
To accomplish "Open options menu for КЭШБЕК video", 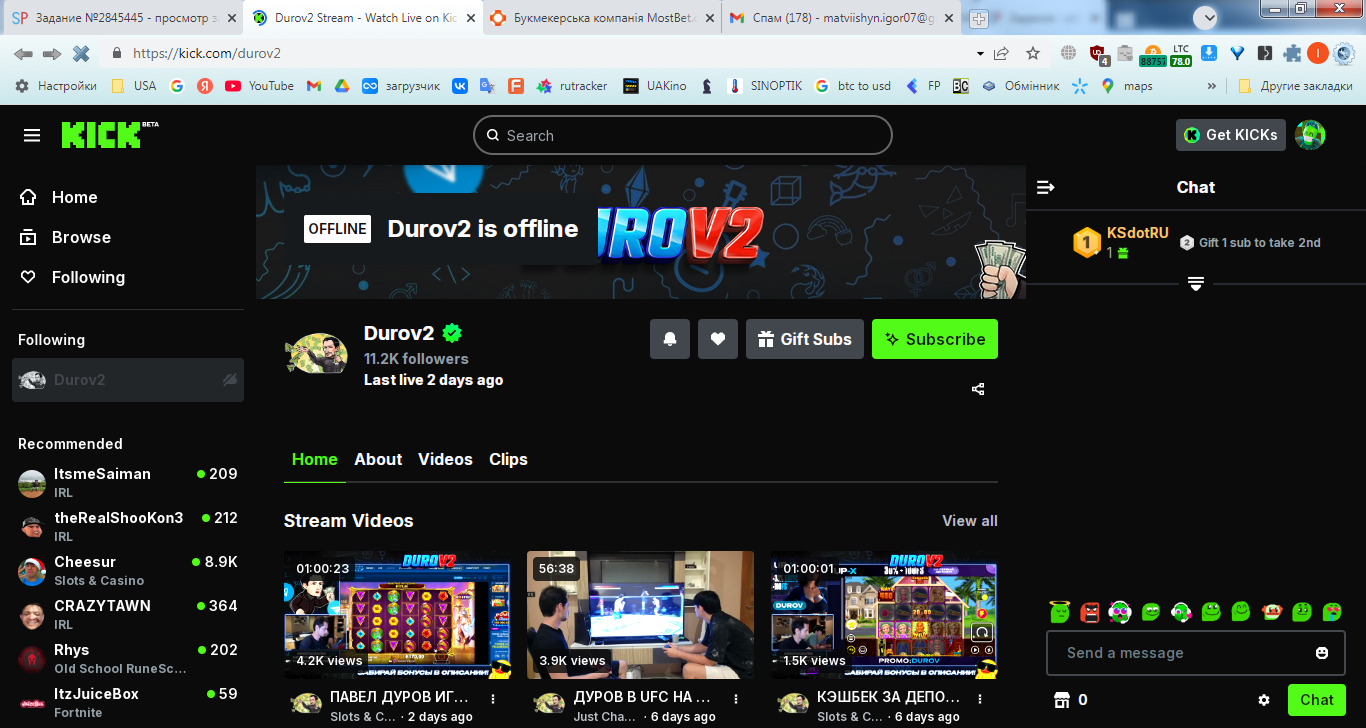I will coord(980,699).
